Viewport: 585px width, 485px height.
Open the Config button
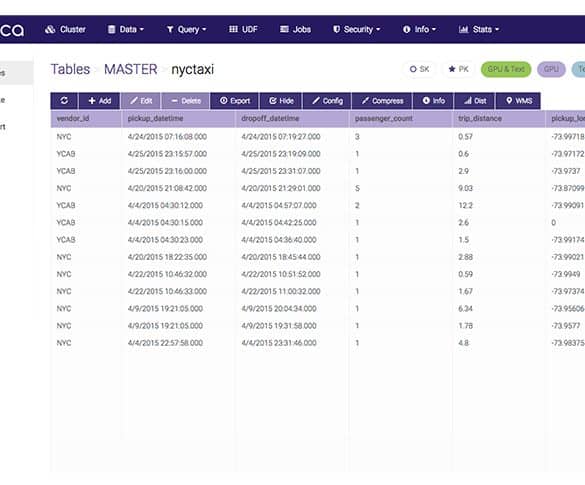(x=327, y=101)
